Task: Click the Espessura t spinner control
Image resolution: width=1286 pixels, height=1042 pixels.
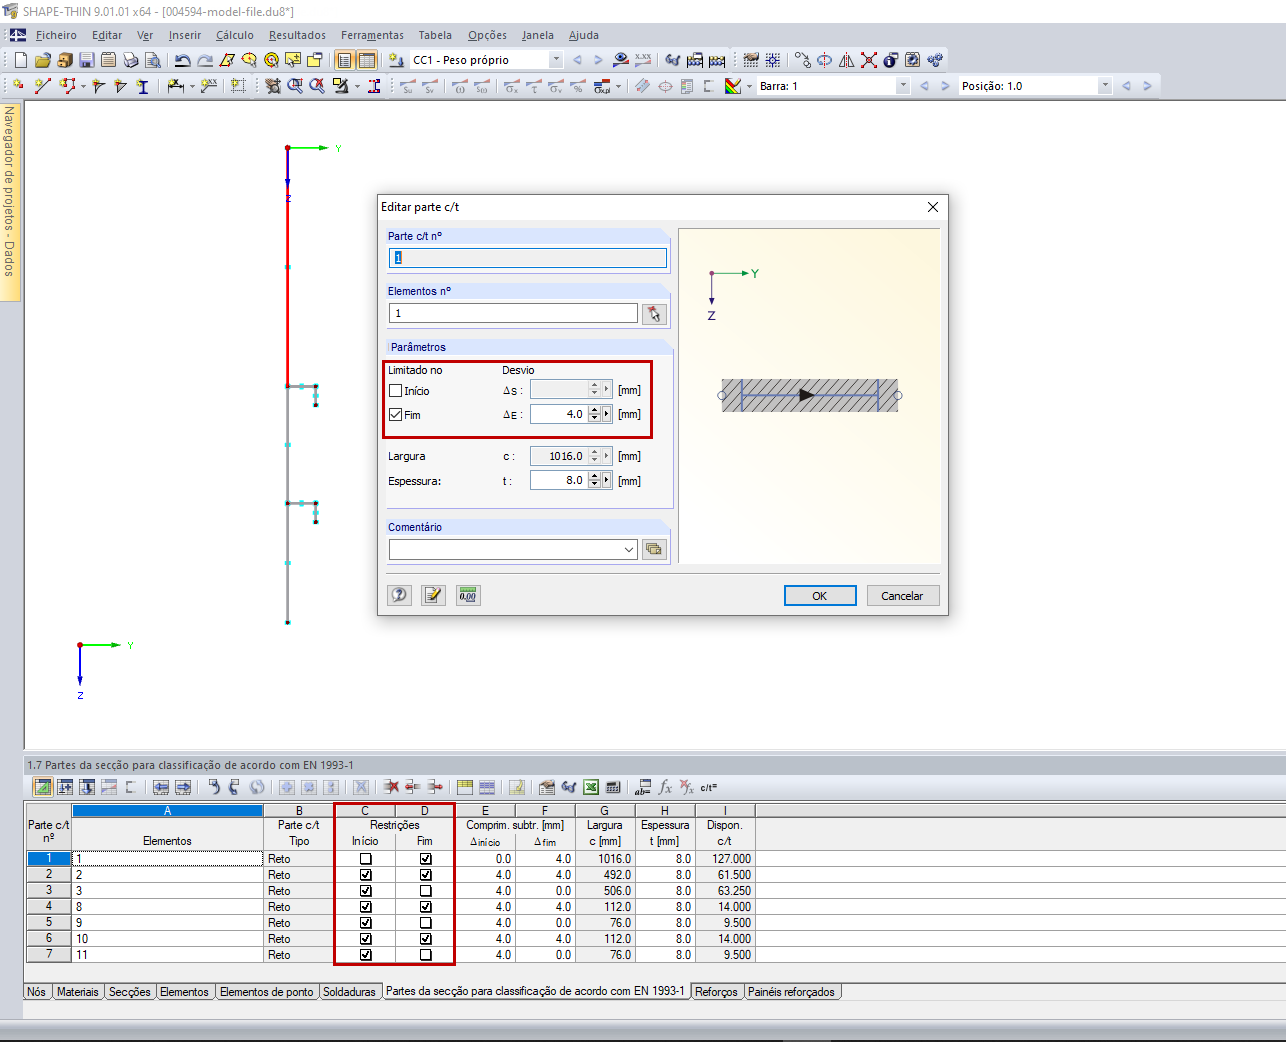Action: tap(594, 480)
